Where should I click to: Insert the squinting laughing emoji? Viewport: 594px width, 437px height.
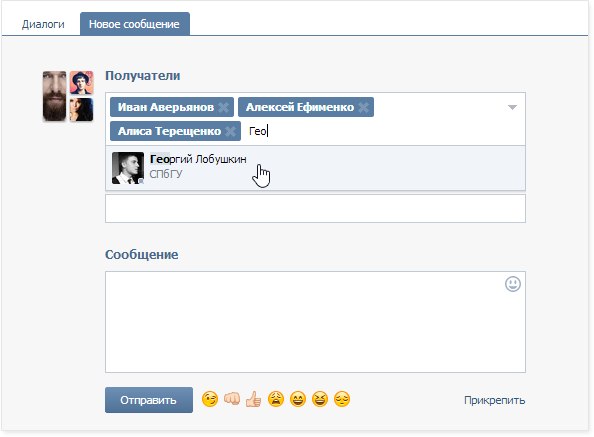320,400
